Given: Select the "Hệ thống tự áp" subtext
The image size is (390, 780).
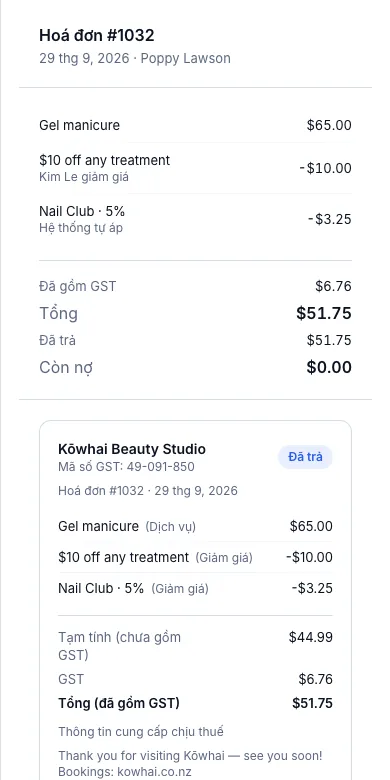Looking at the screenshot, I should [81, 228].
